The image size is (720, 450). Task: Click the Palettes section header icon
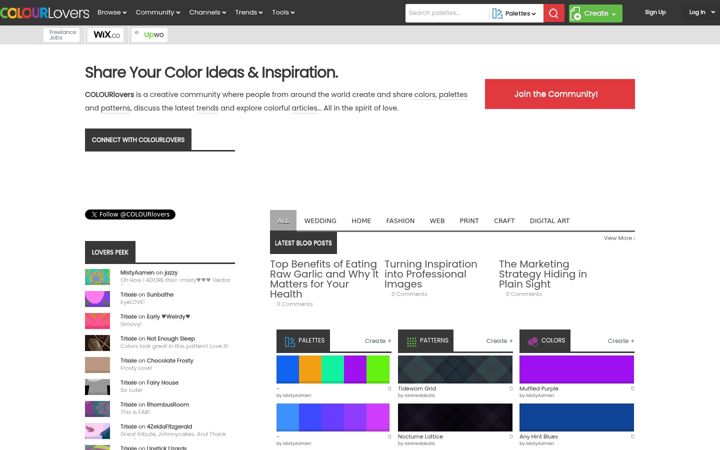coord(289,341)
